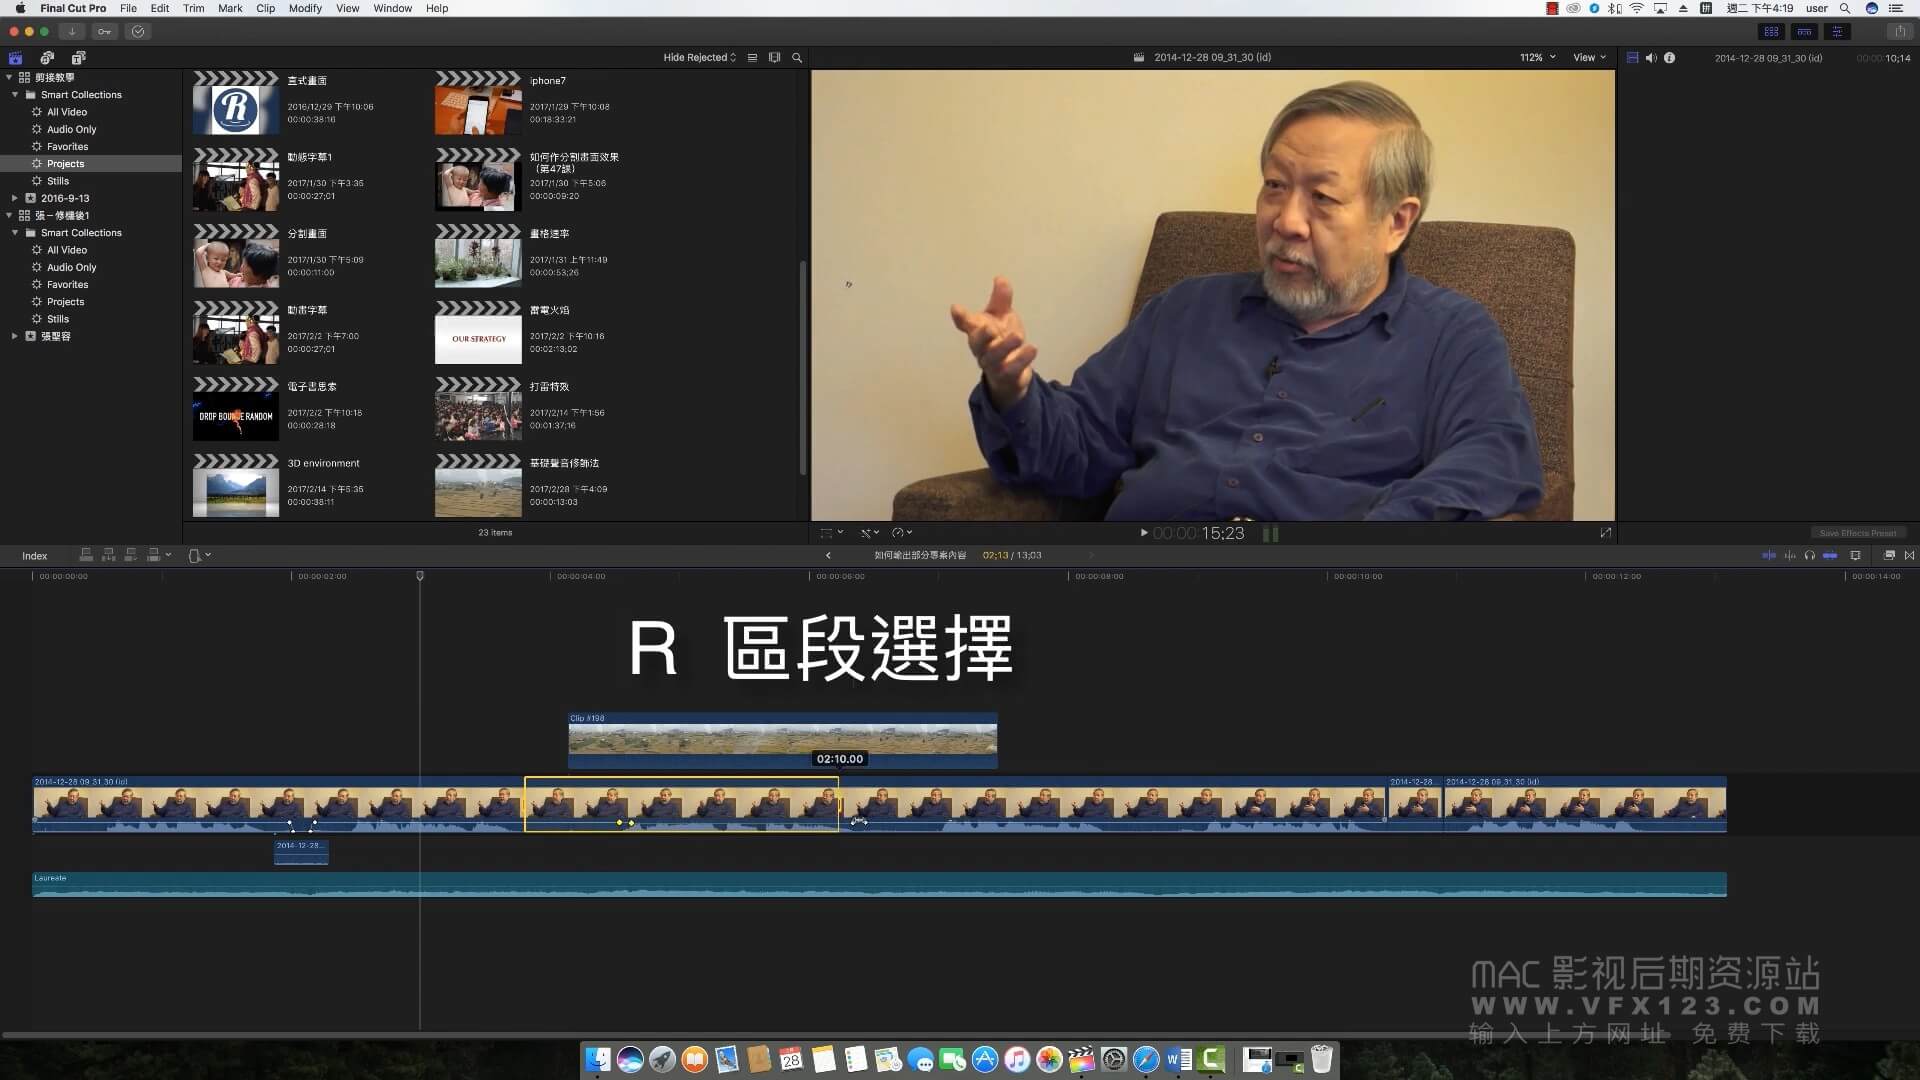The height and width of the screenshot is (1080, 1920).
Task: Toggle timeline snapping
Action: (x=1830, y=555)
